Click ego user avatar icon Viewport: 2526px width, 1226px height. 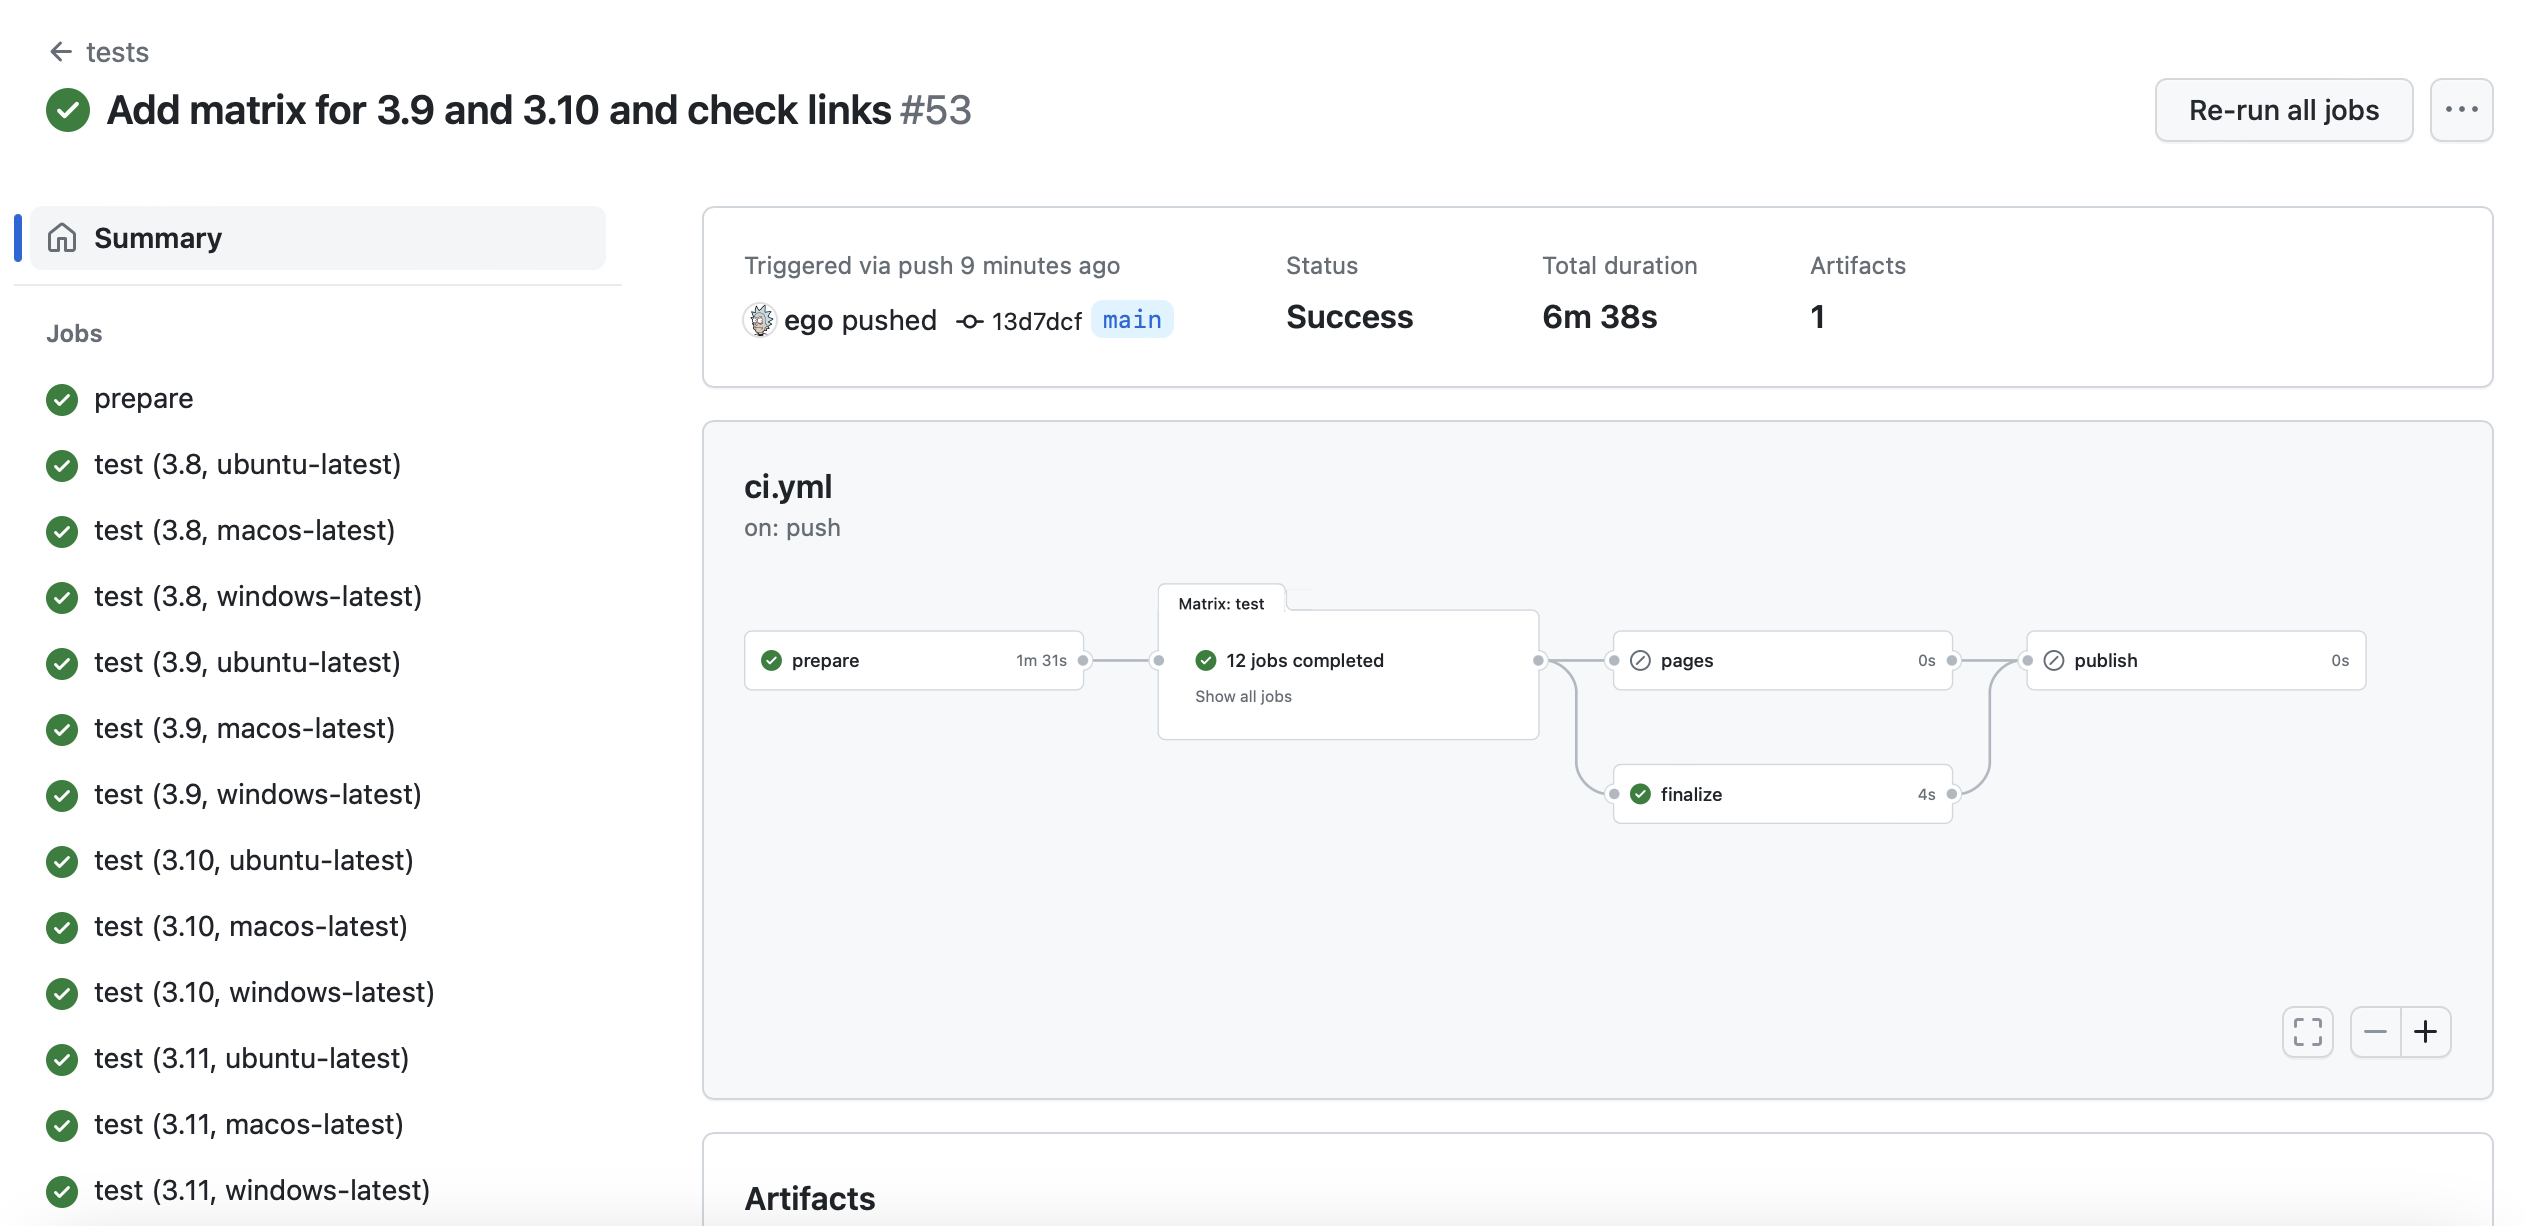(x=760, y=320)
